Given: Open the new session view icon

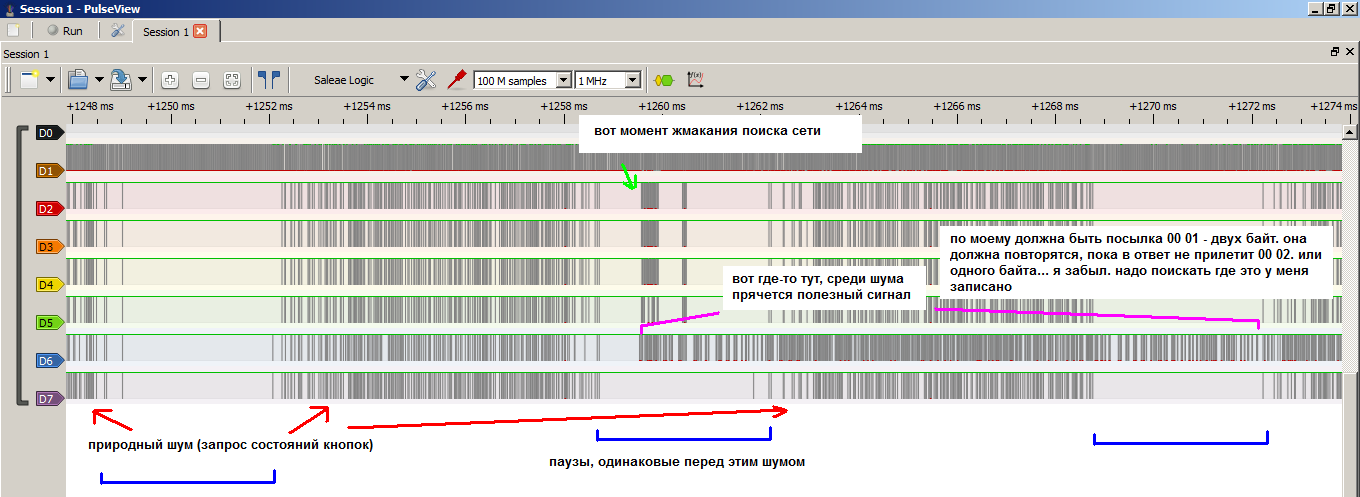Looking at the screenshot, I should click(x=29, y=80).
